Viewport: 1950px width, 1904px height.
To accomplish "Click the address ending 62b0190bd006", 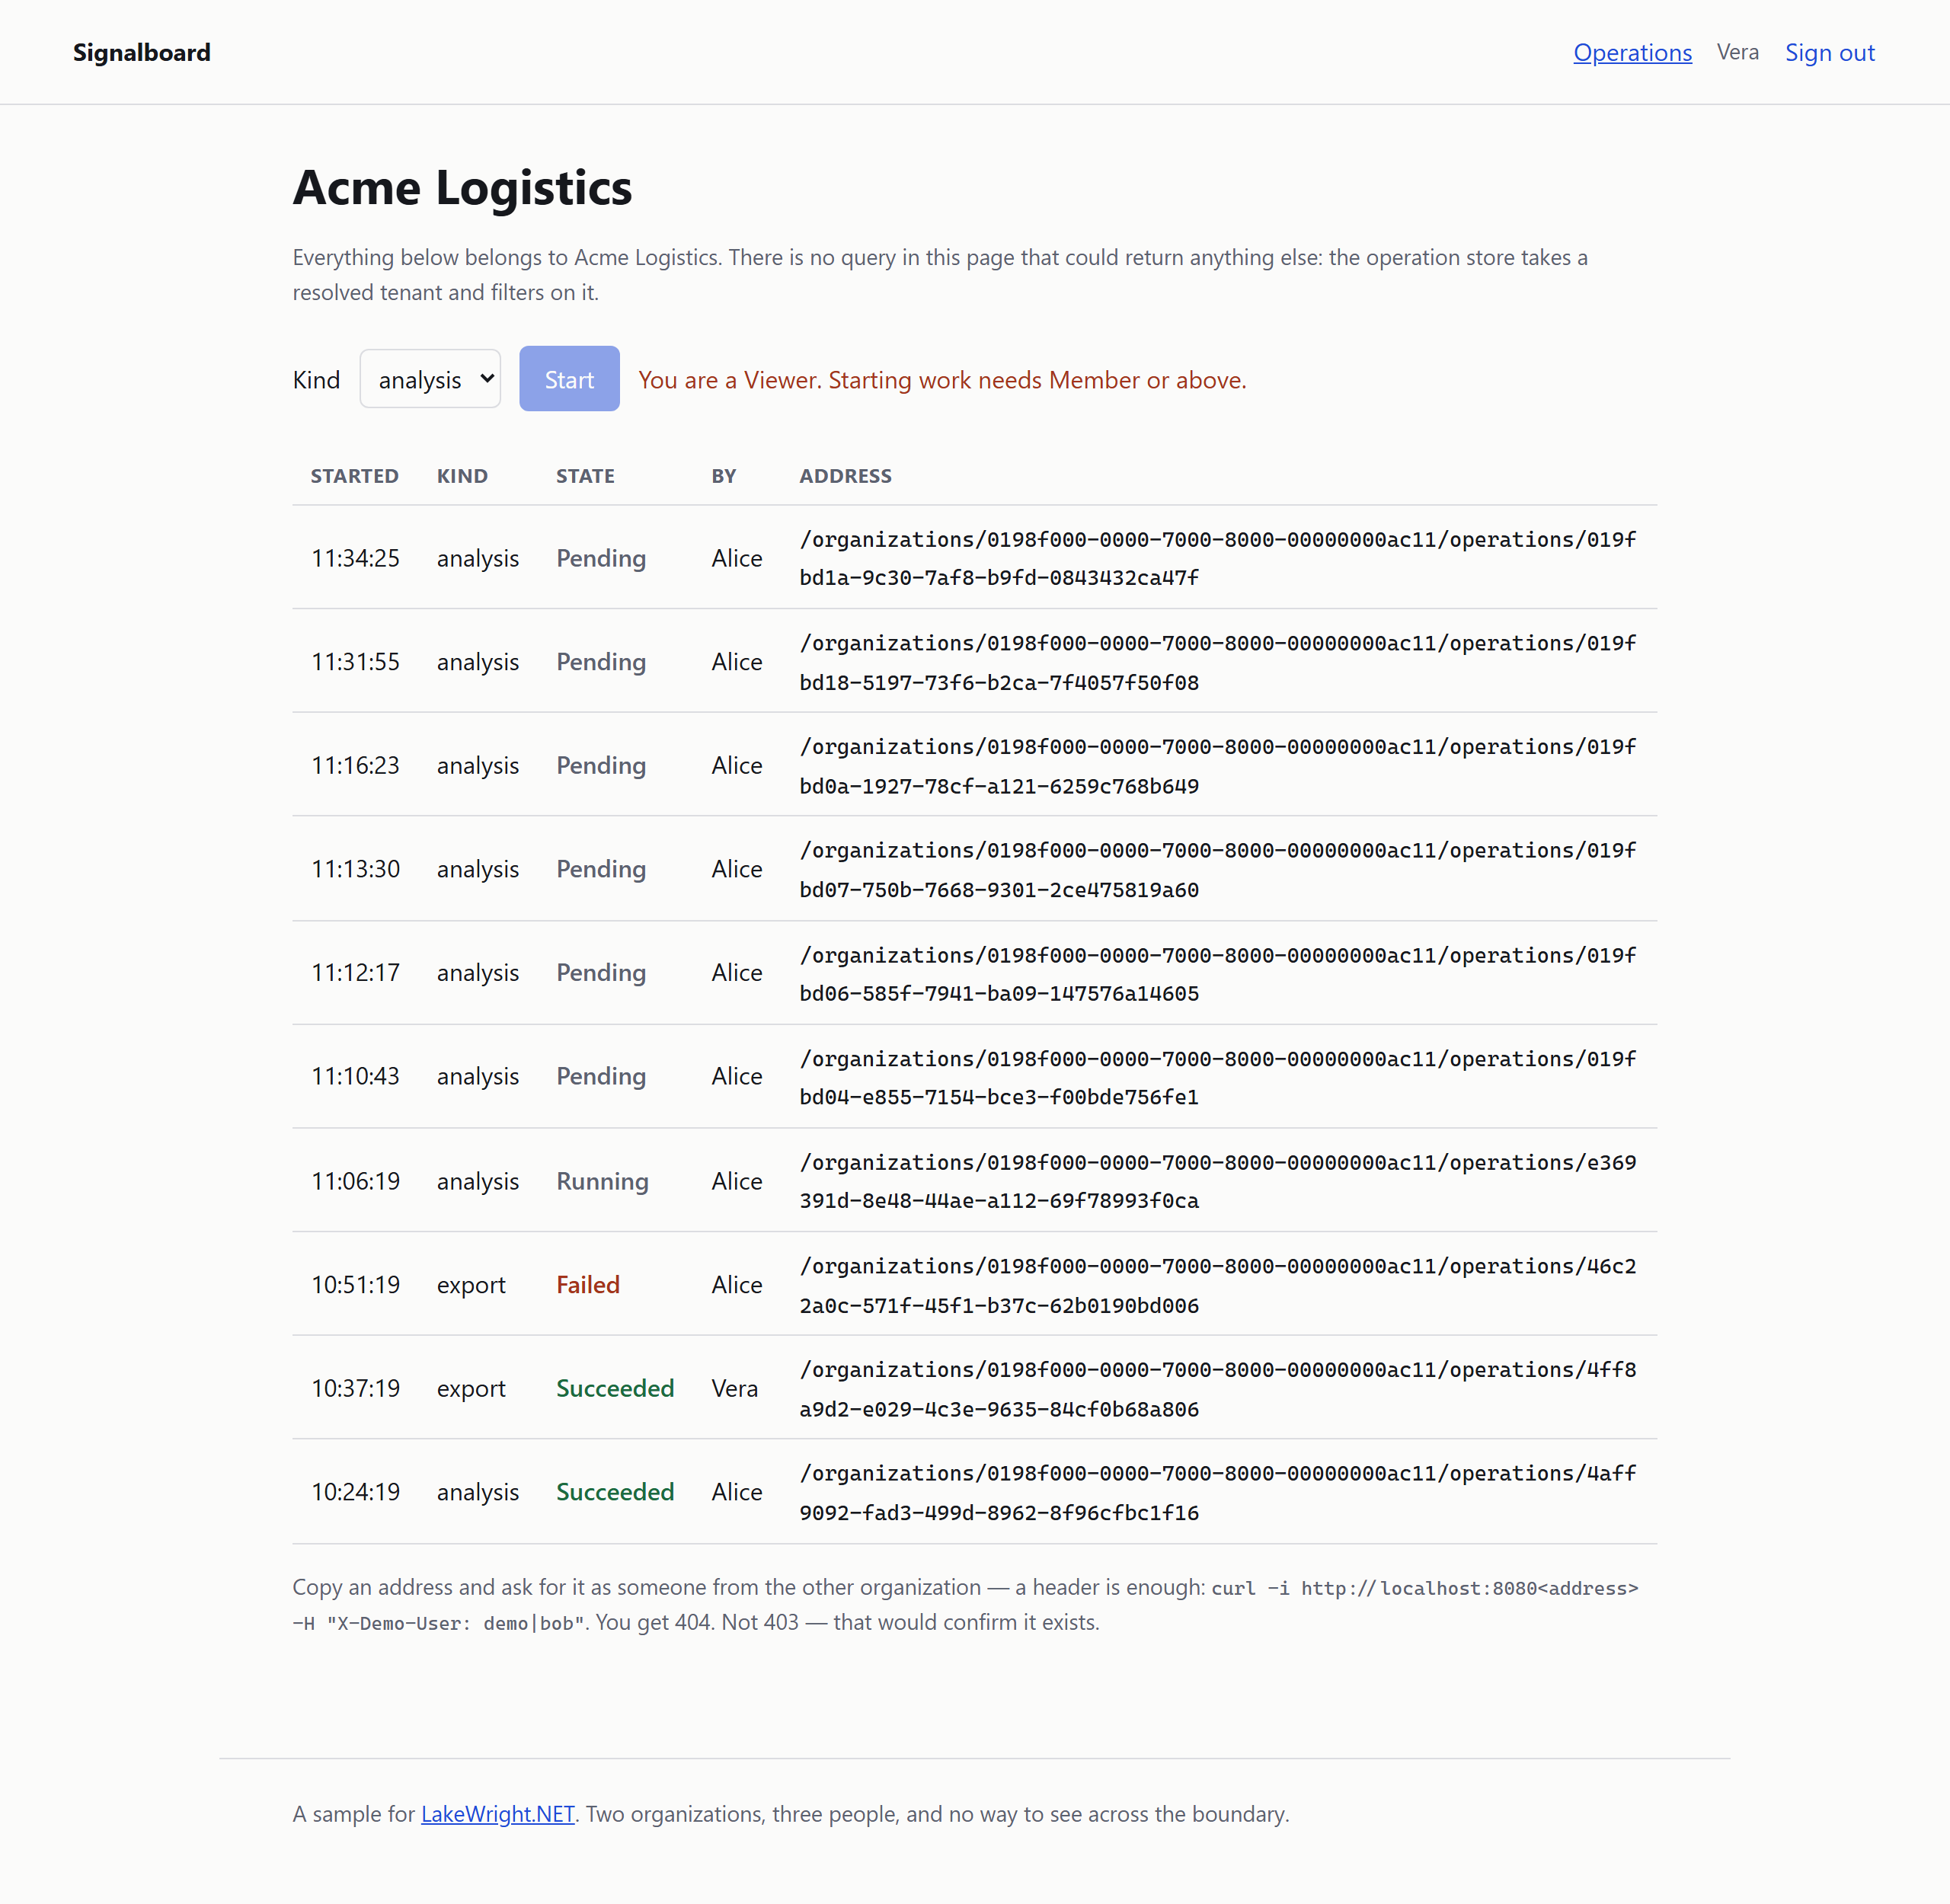I will pos(1218,1285).
